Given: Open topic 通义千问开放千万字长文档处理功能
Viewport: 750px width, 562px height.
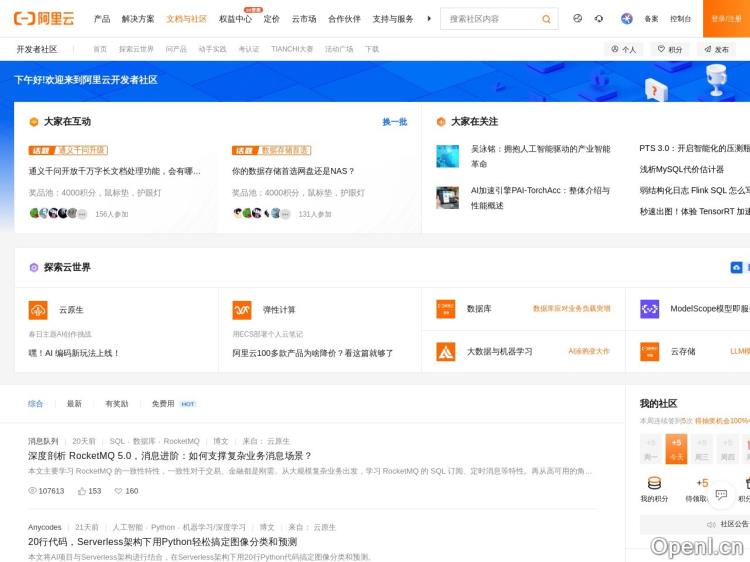Looking at the screenshot, I should coord(114,171).
